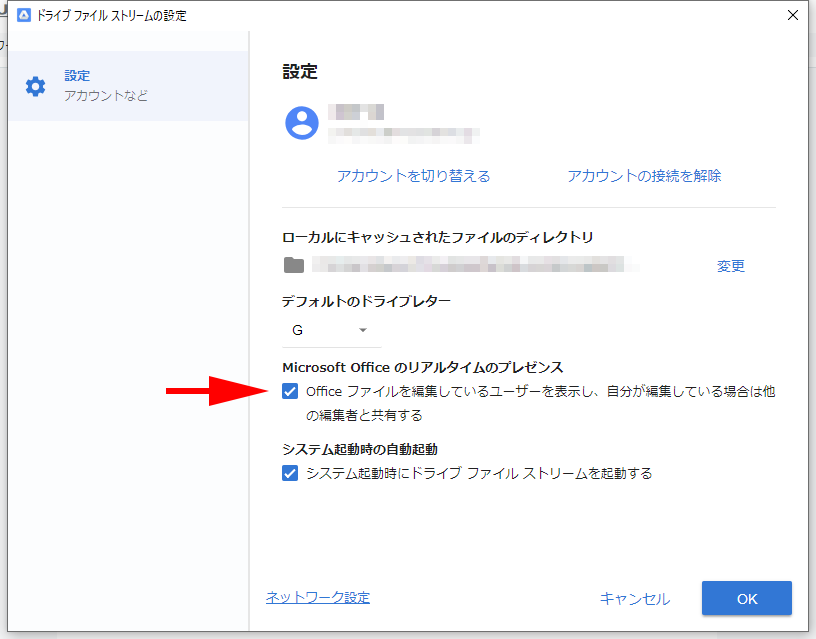
Task: Click 変更 to change cache directory
Action: tap(731, 266)
